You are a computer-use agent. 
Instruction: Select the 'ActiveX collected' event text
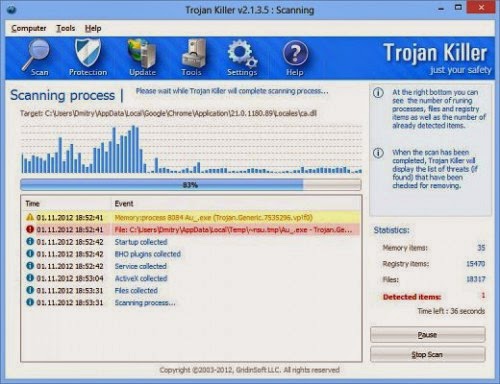point(141,278)
